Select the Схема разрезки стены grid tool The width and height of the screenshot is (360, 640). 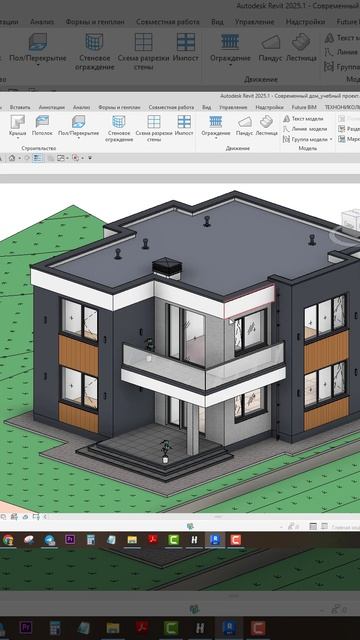[153, 128]
